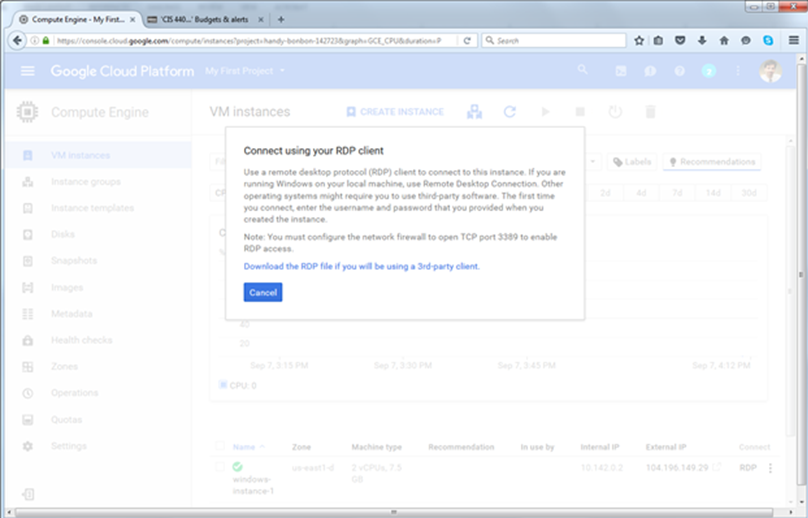The image size is (808, 518).
Task: Open Instance templates in sidebar
Action: (98, 208)
